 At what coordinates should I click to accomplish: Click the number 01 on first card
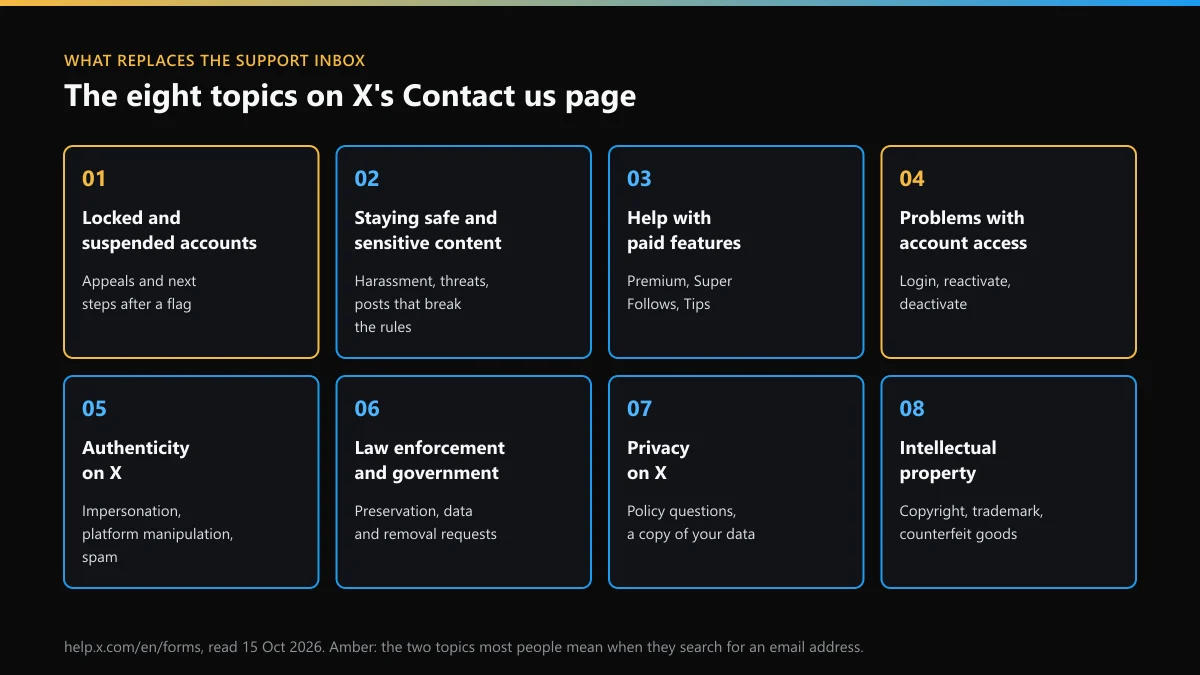[94, 179]
